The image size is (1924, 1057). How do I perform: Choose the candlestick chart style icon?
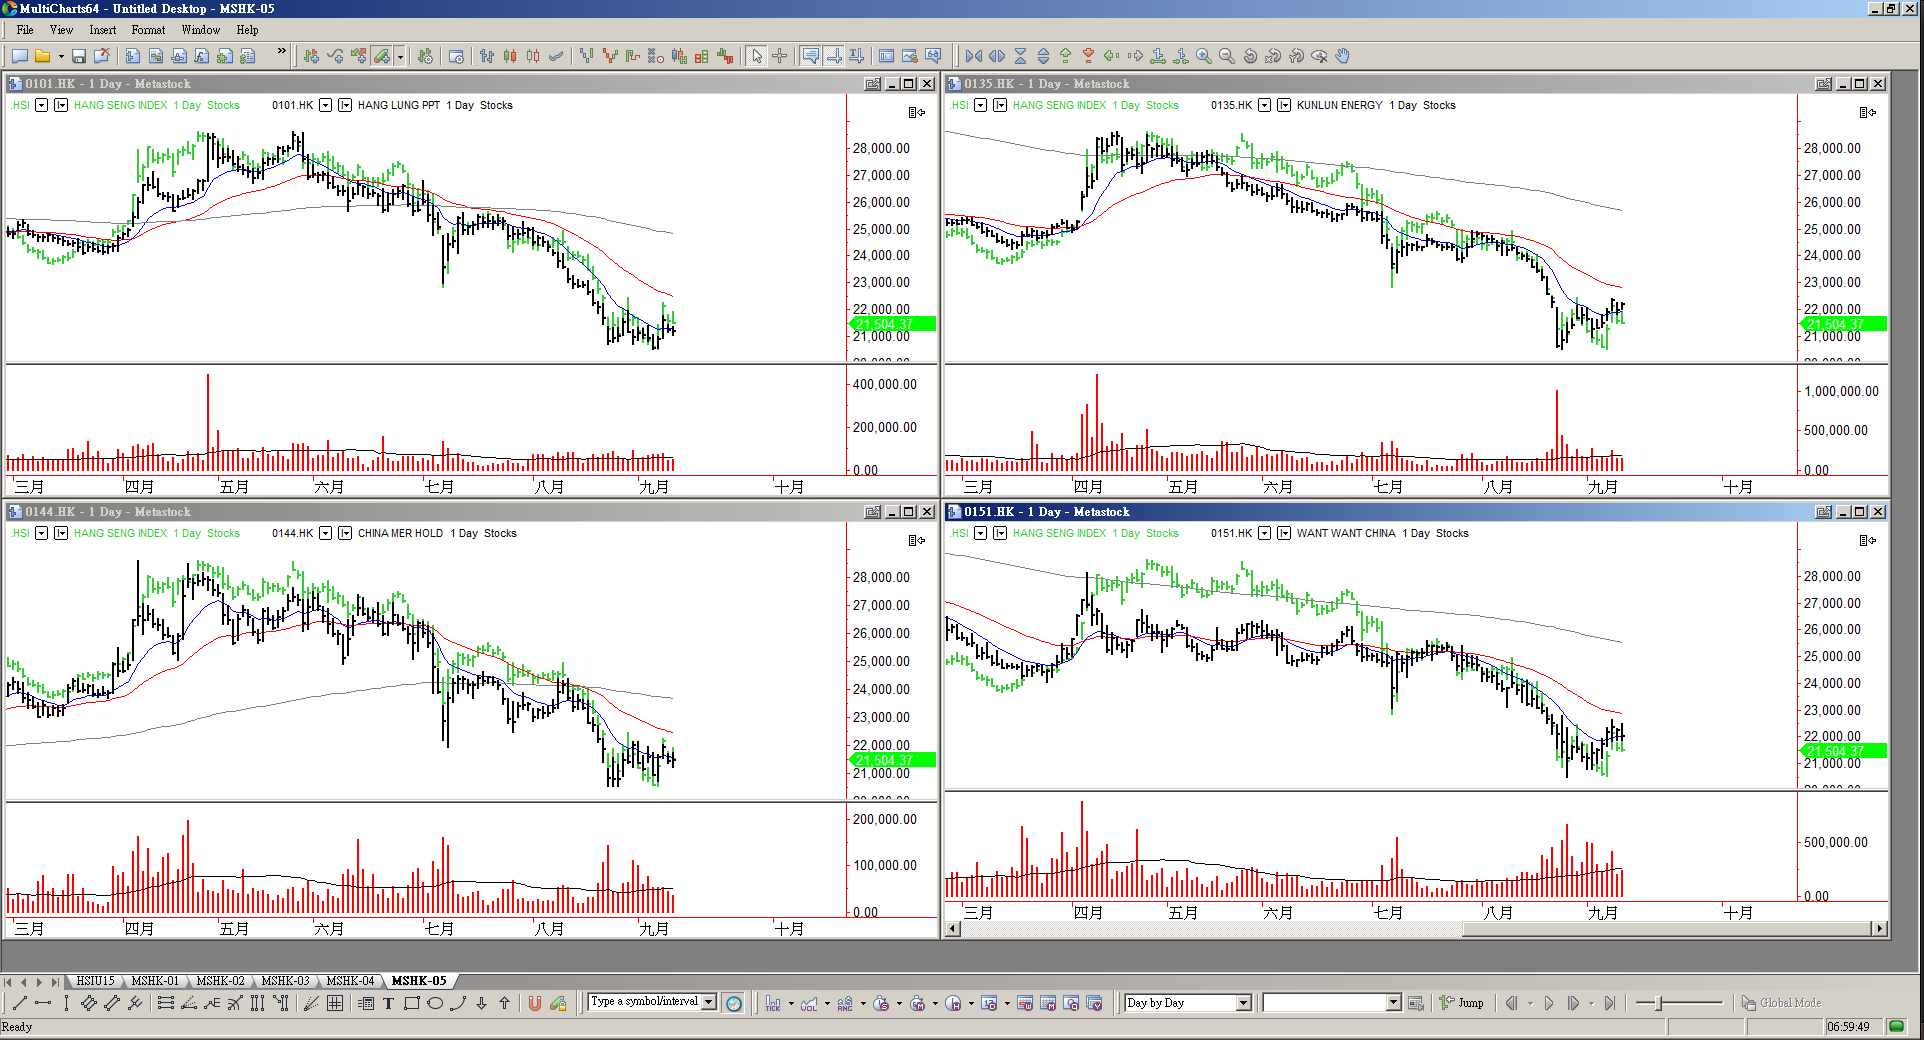coord(510,56)
